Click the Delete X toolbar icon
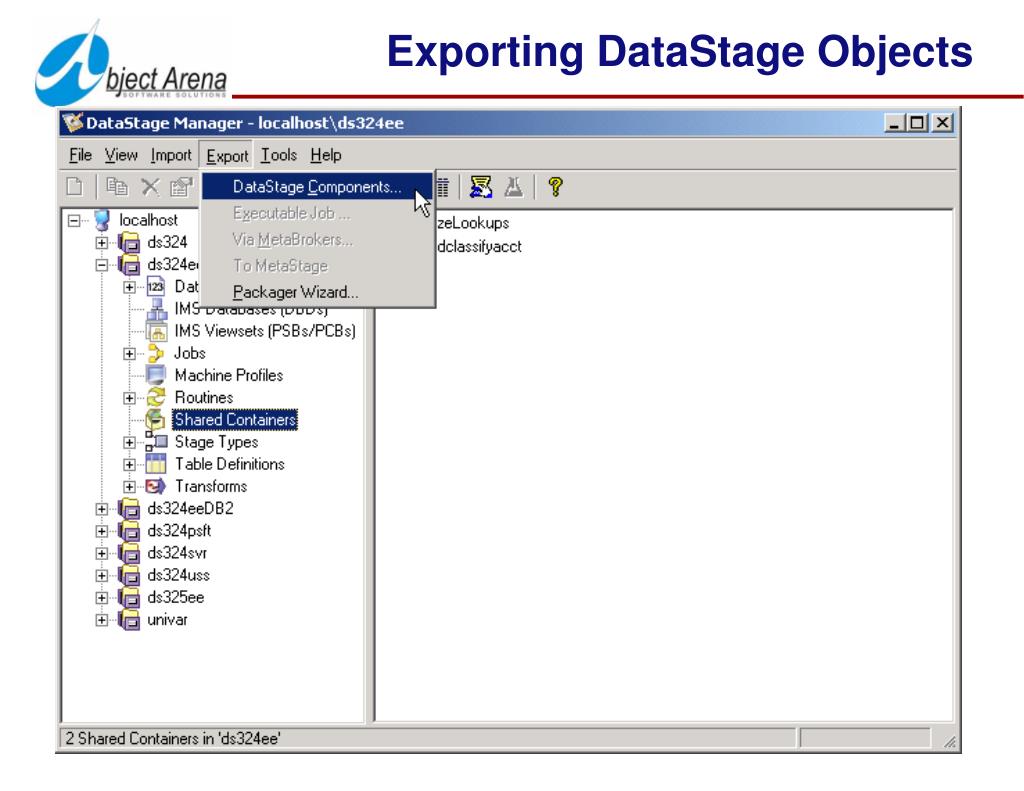This screenshot has height=791, width=1024. [x=150, y=187]
